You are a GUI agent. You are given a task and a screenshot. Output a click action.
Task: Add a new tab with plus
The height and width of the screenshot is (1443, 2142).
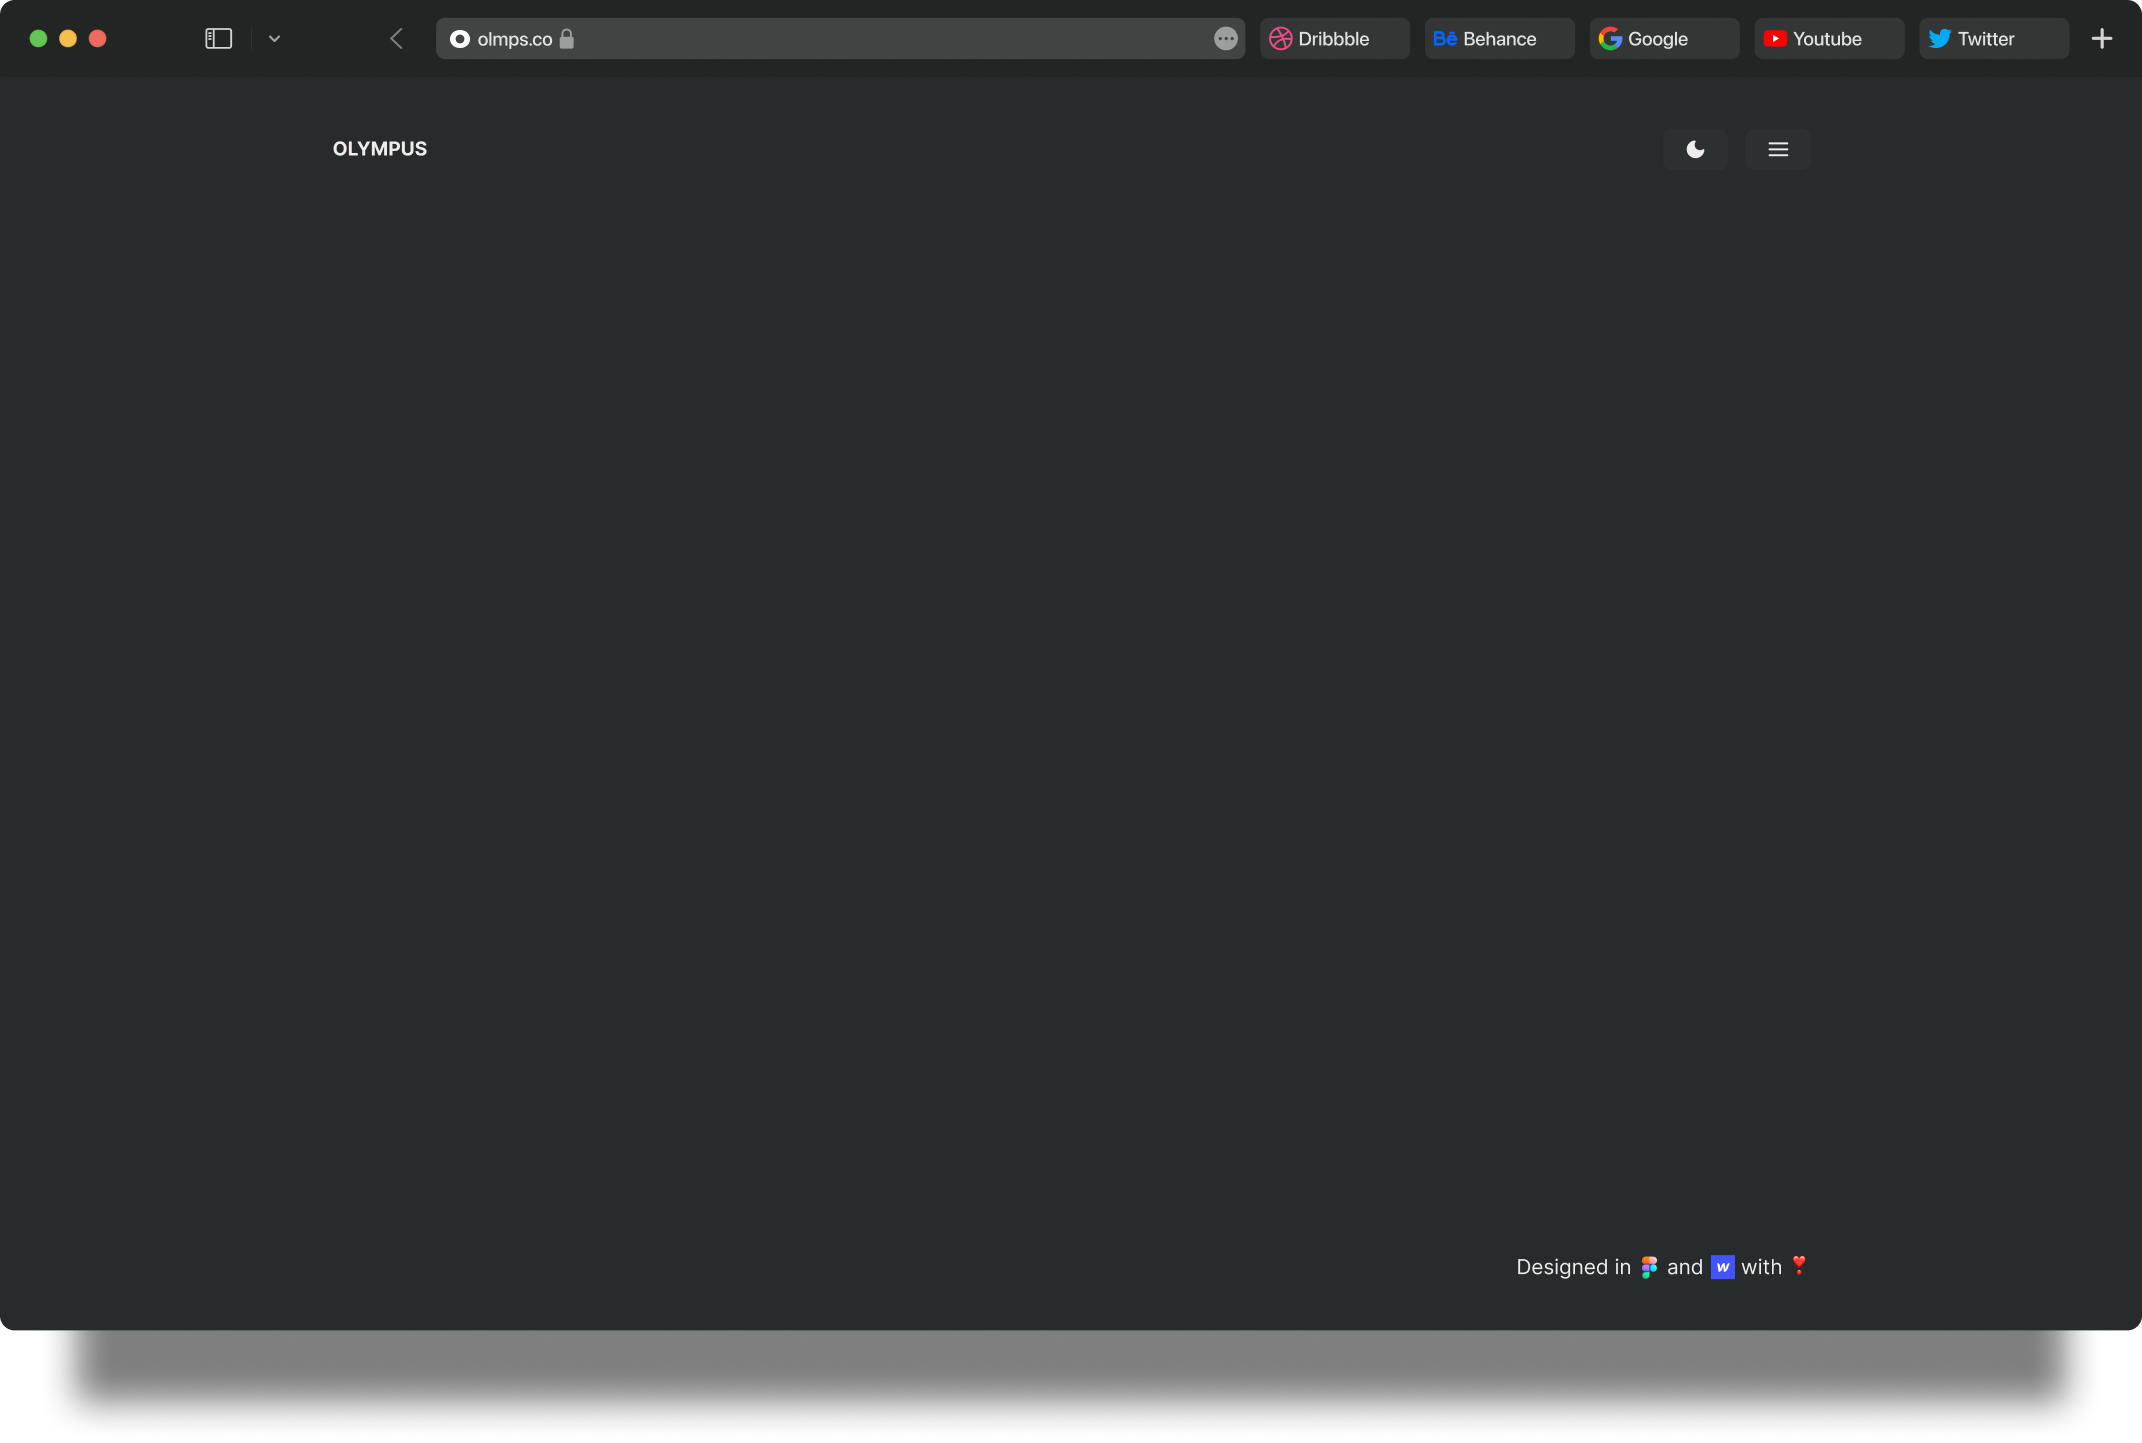tap(2101, 39)
